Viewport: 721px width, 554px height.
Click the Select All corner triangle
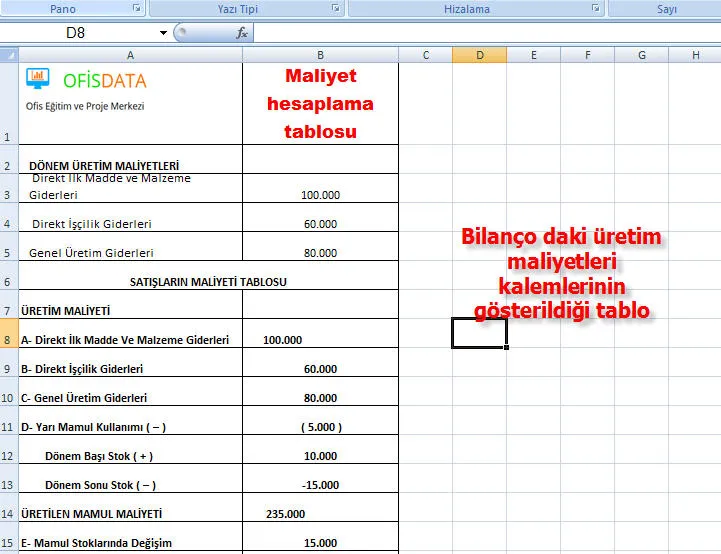(9, 55)
